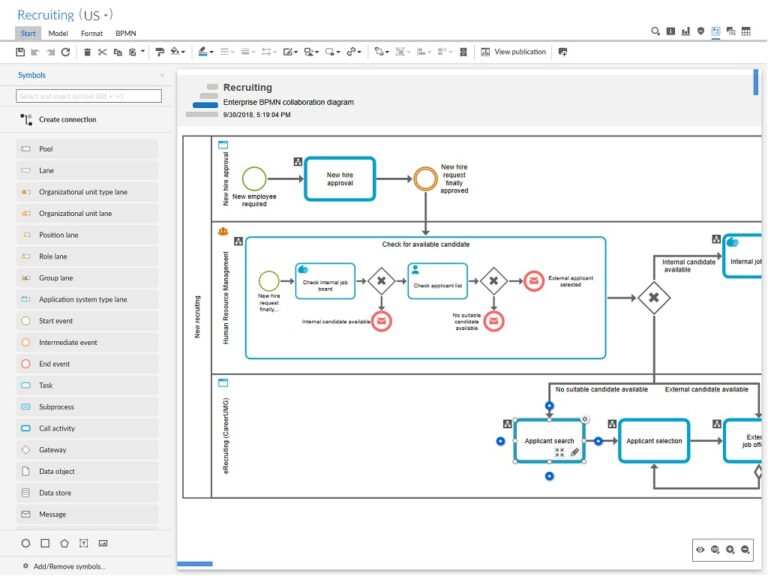Click the Add/Remove symbols link
Image resolution: width=768 pixels, height=576 pixels.
pyautogui.click(x=69, y=566)
